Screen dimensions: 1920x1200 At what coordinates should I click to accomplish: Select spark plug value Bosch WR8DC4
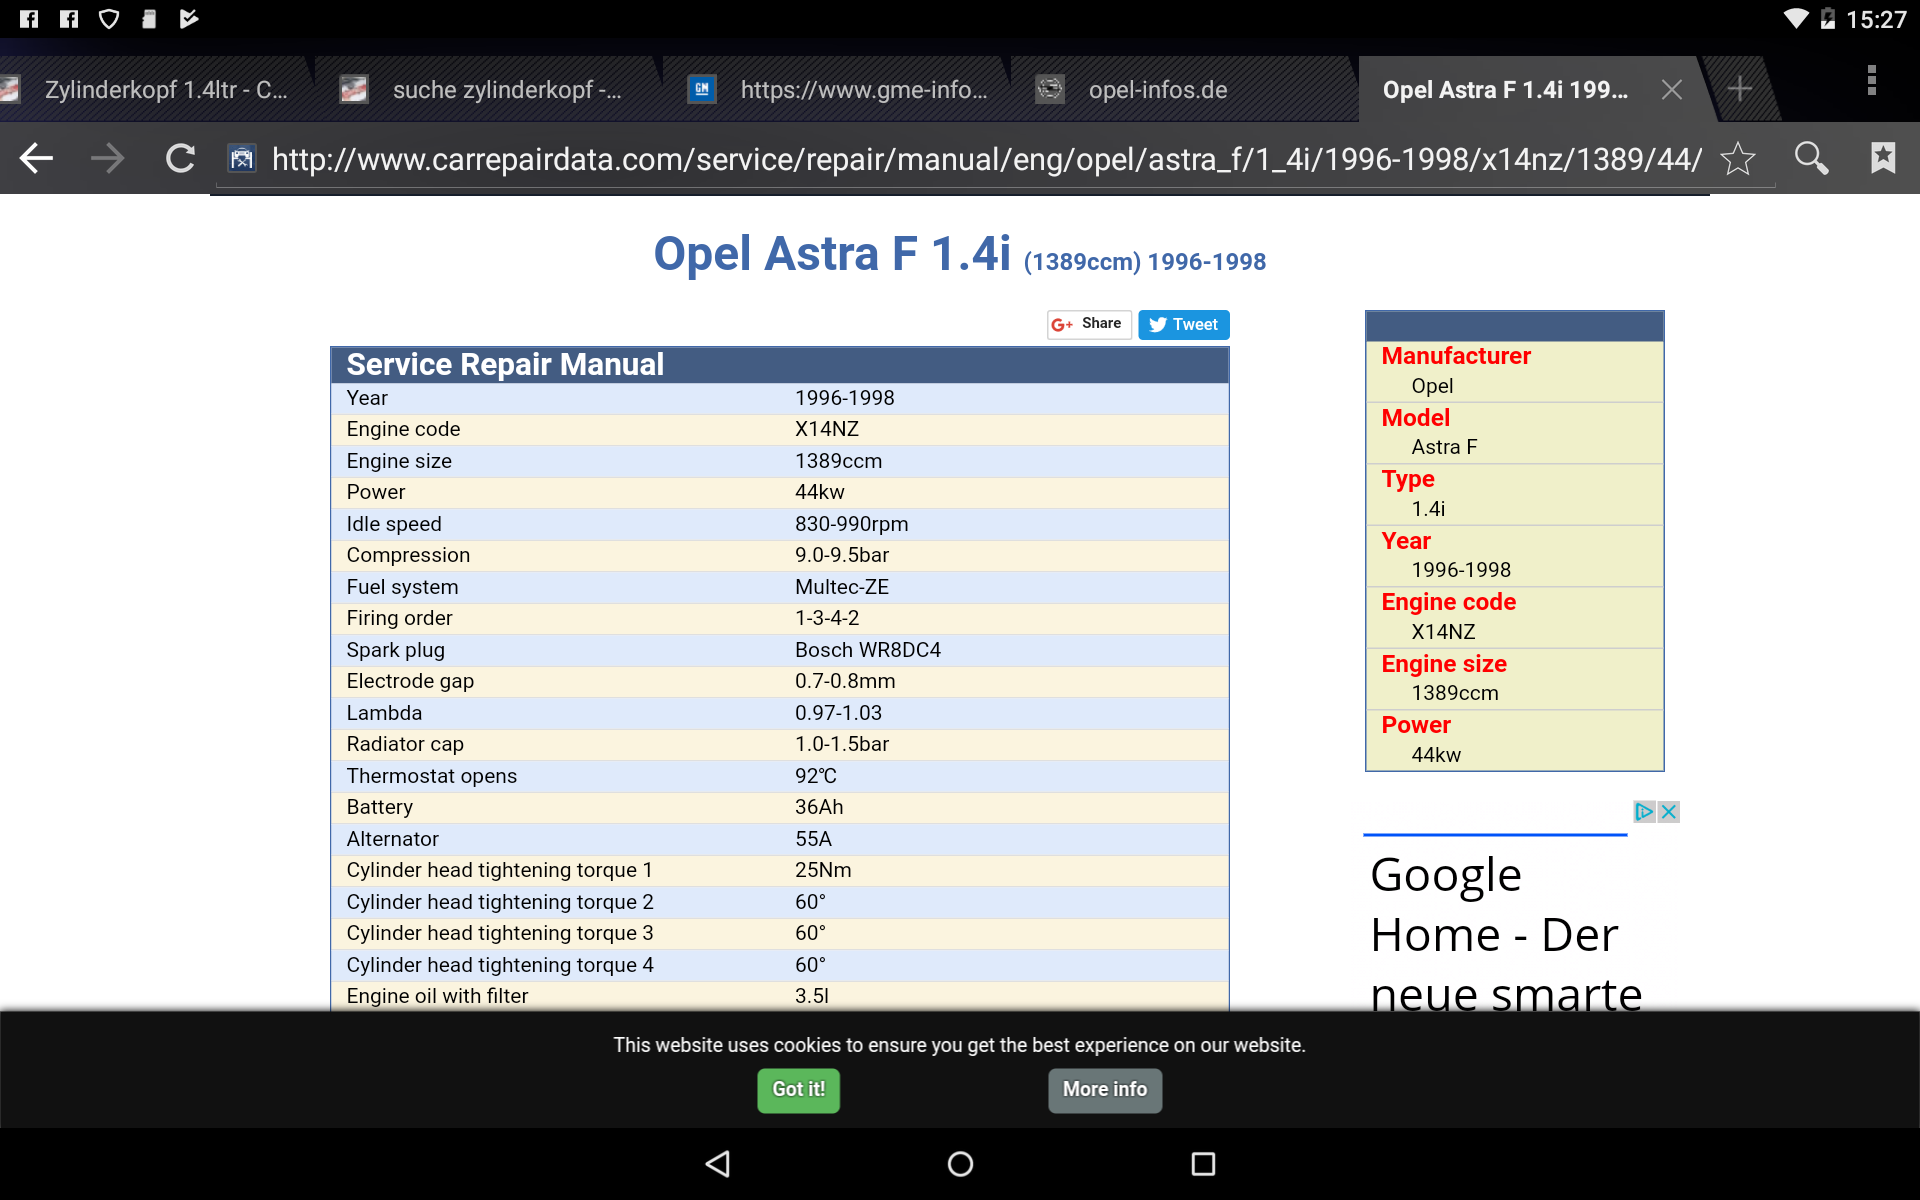(868, 650)
